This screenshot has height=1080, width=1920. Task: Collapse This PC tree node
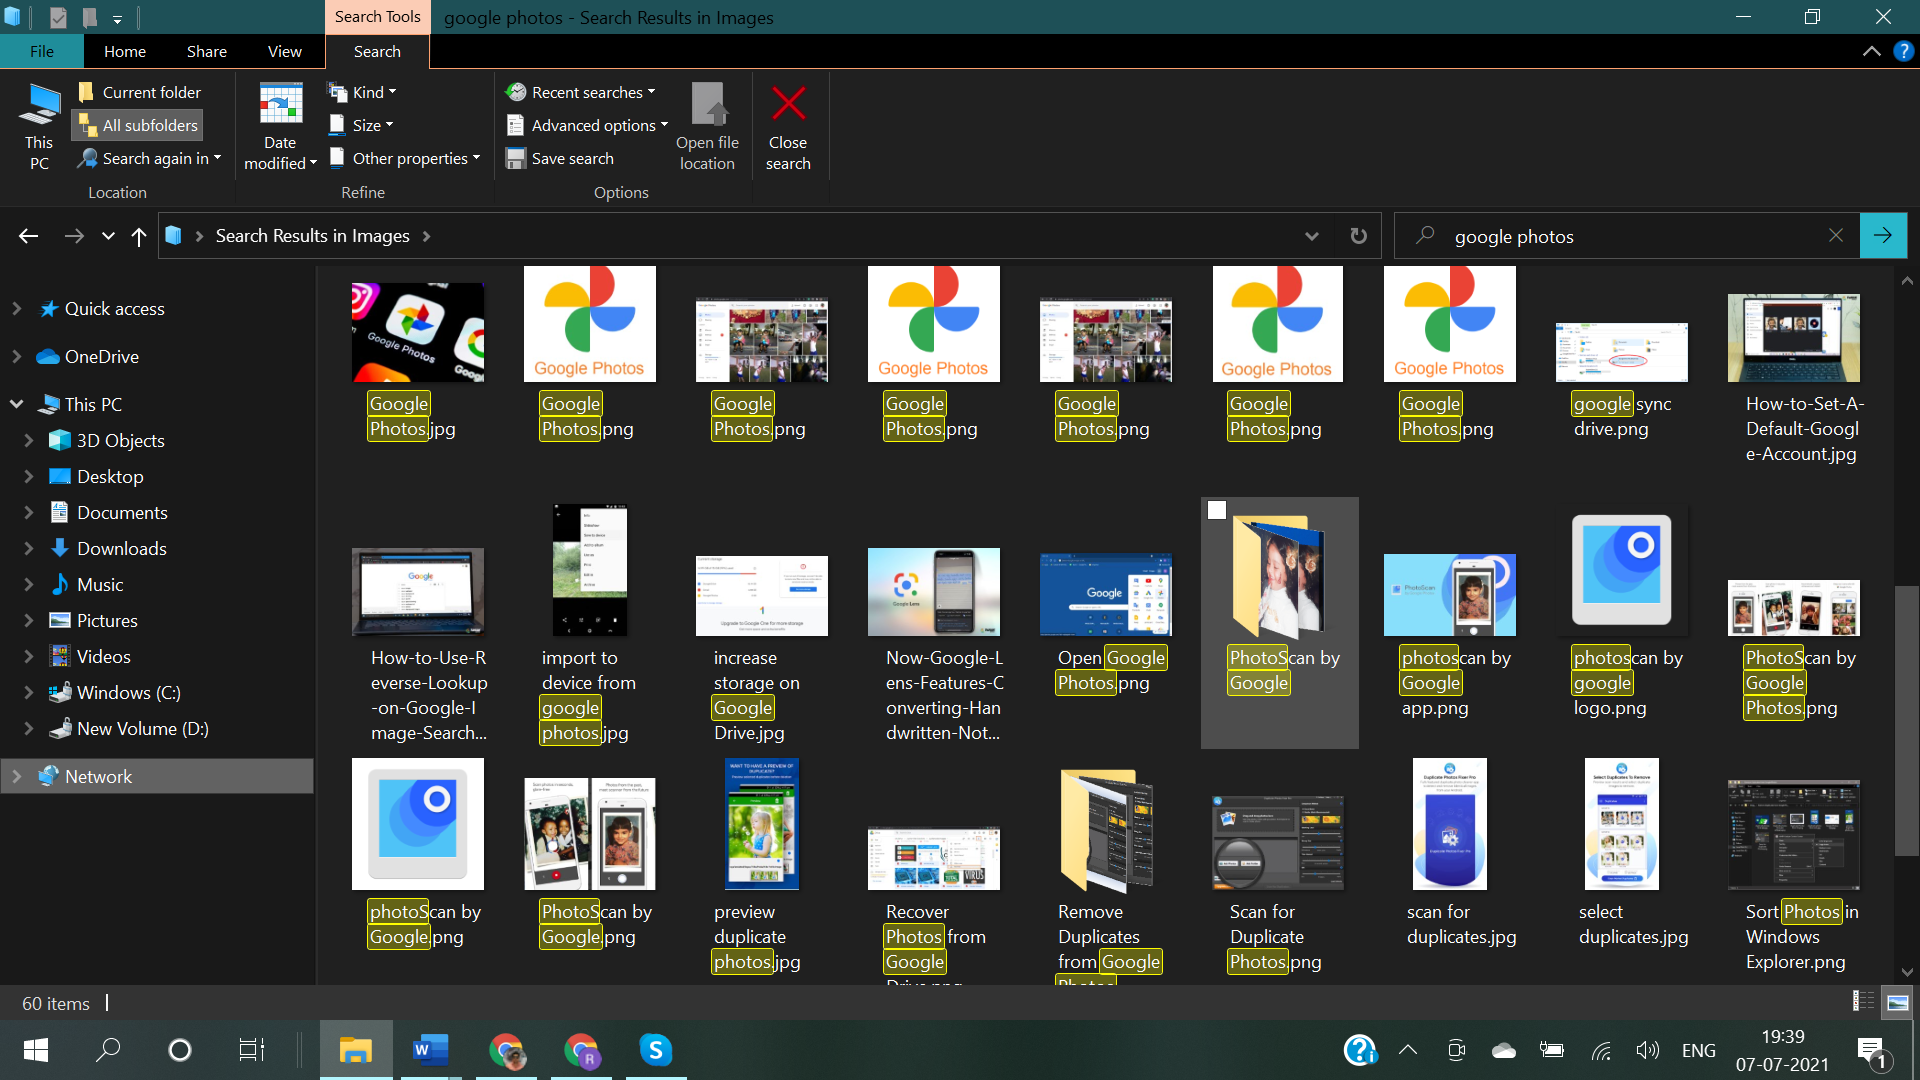pos(16,404)
